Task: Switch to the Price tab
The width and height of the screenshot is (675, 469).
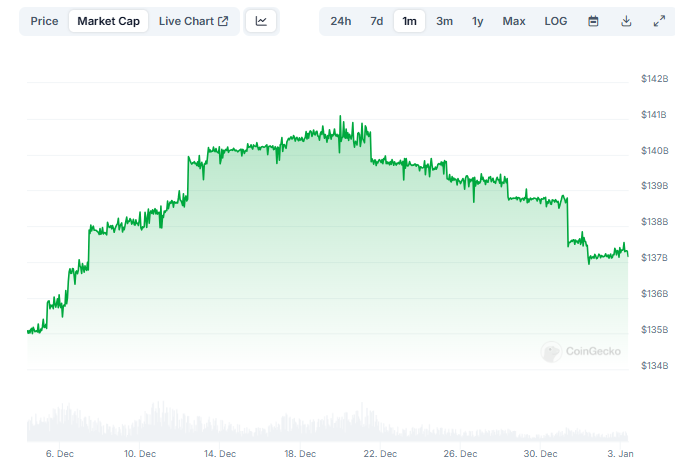Action: click(x=44, y=21)
